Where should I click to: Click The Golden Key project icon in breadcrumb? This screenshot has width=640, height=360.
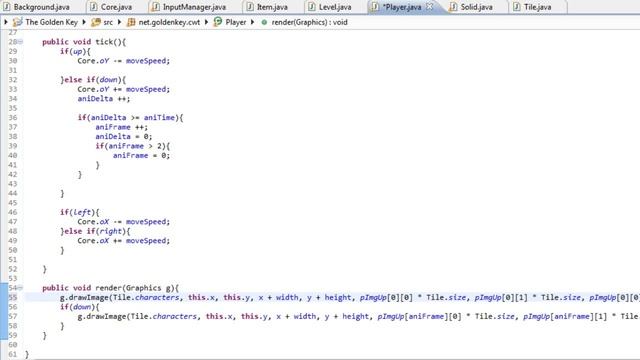point(18,22)
